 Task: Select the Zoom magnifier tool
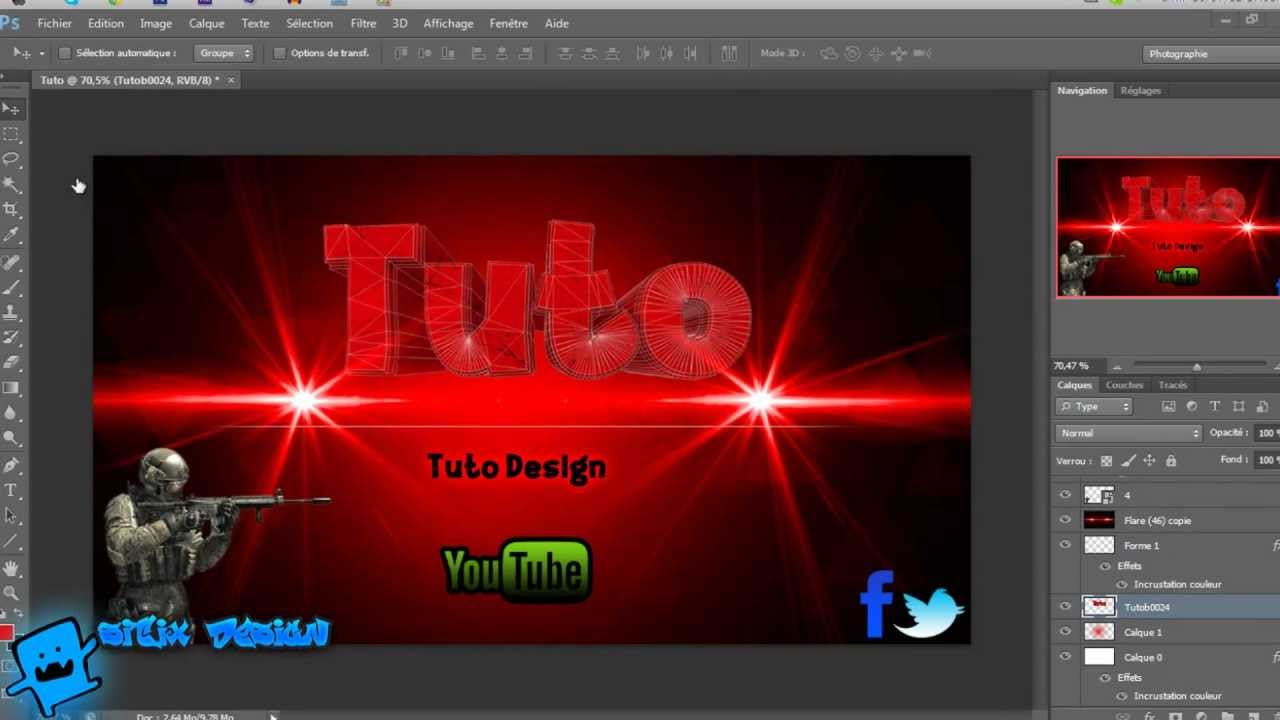[11, 593]
